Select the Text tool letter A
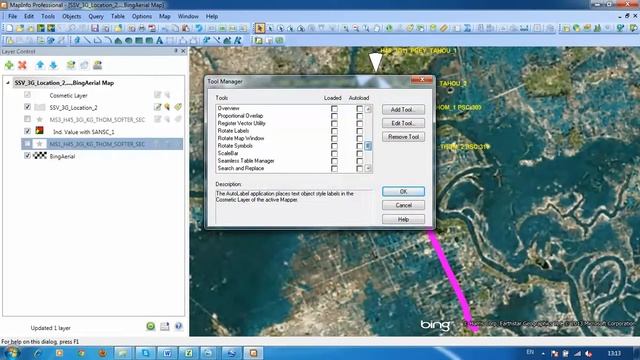640x360 pixels. (159, 40)
